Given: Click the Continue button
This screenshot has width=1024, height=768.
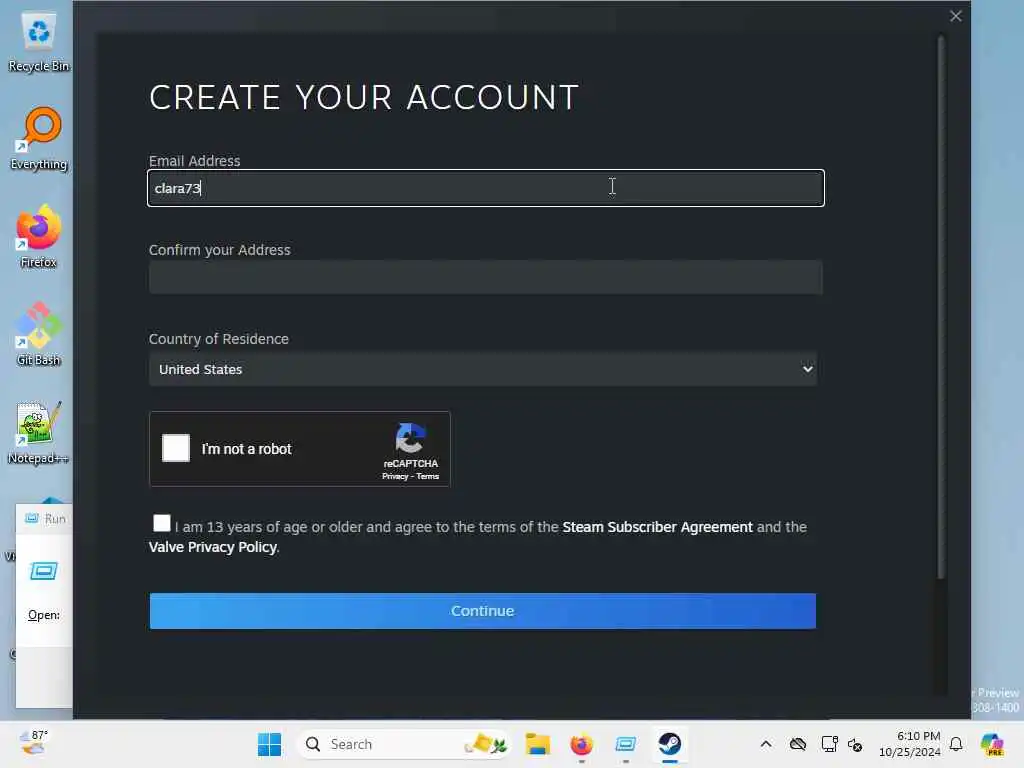Looking at the screenshot, I should (483, 611).
